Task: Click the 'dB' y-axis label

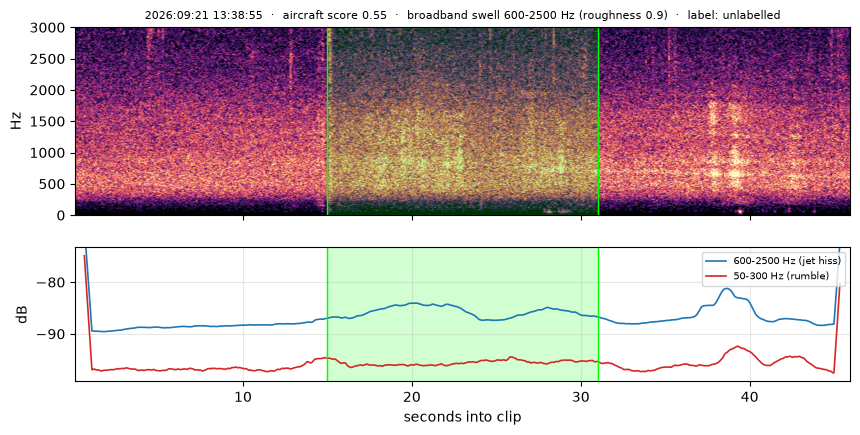Action: click(22, 314)
